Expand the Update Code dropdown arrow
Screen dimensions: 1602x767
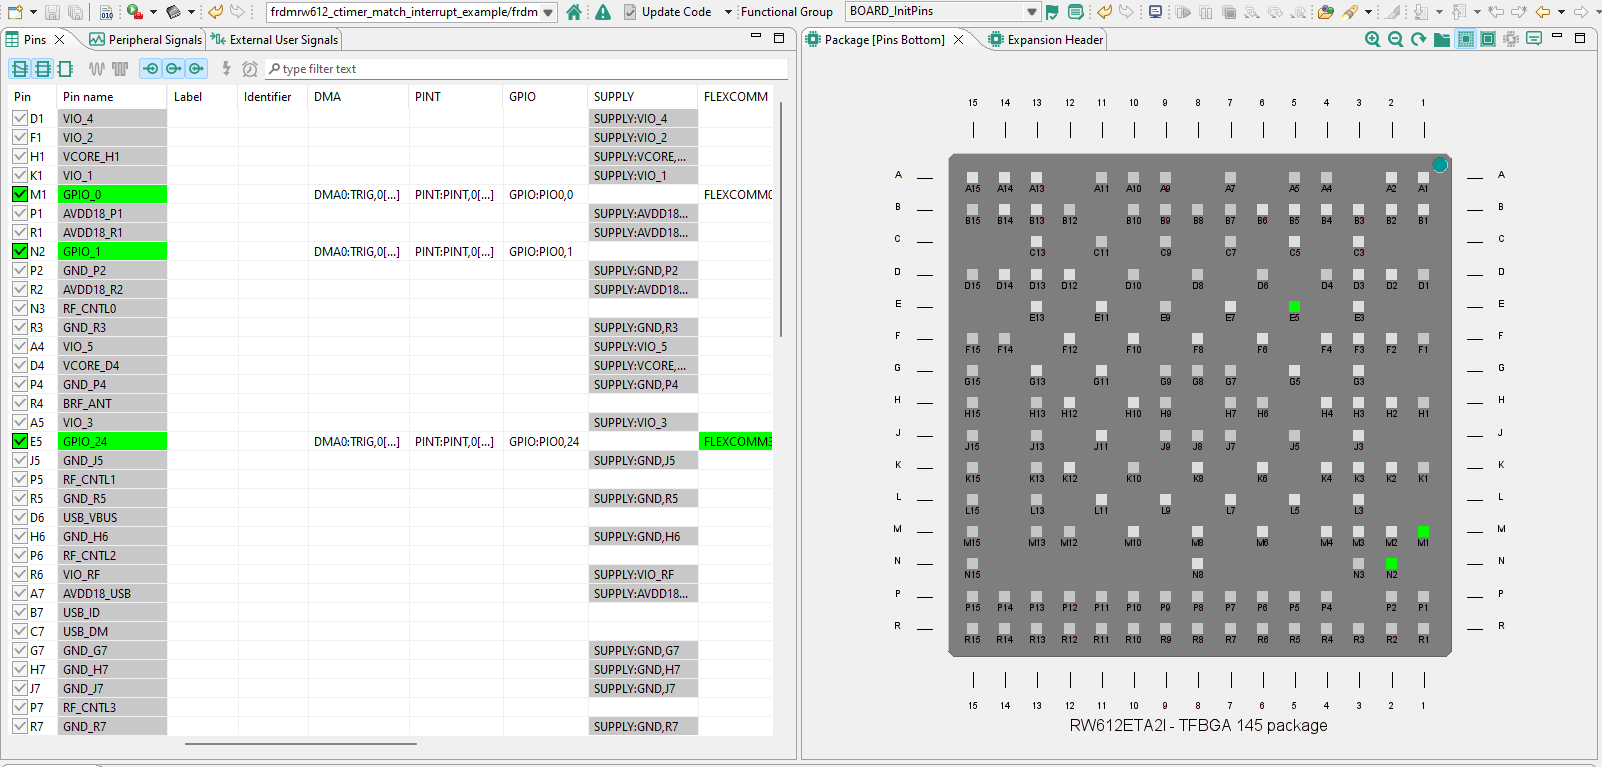[727, 12]
